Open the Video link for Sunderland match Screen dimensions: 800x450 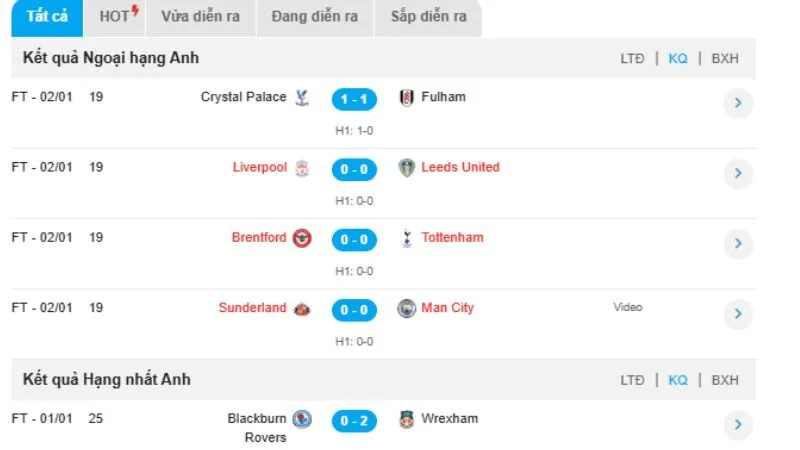tap(628, 307)
